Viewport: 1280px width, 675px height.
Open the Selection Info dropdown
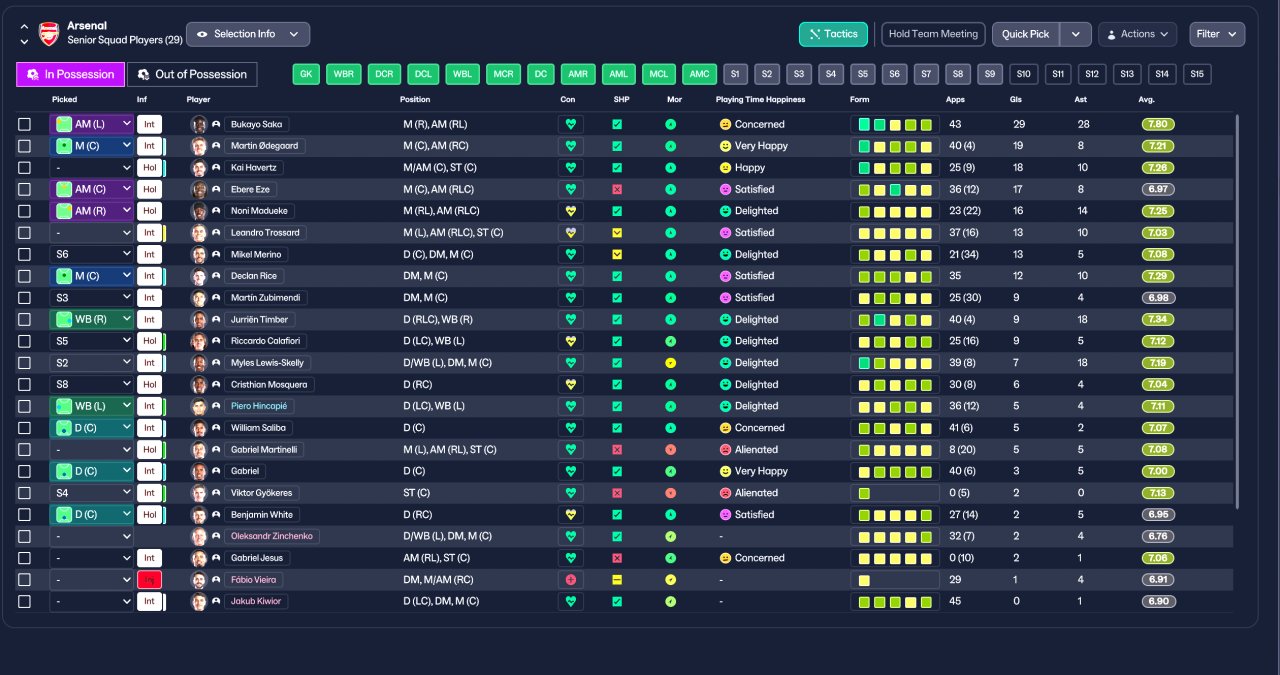[248, 34]
